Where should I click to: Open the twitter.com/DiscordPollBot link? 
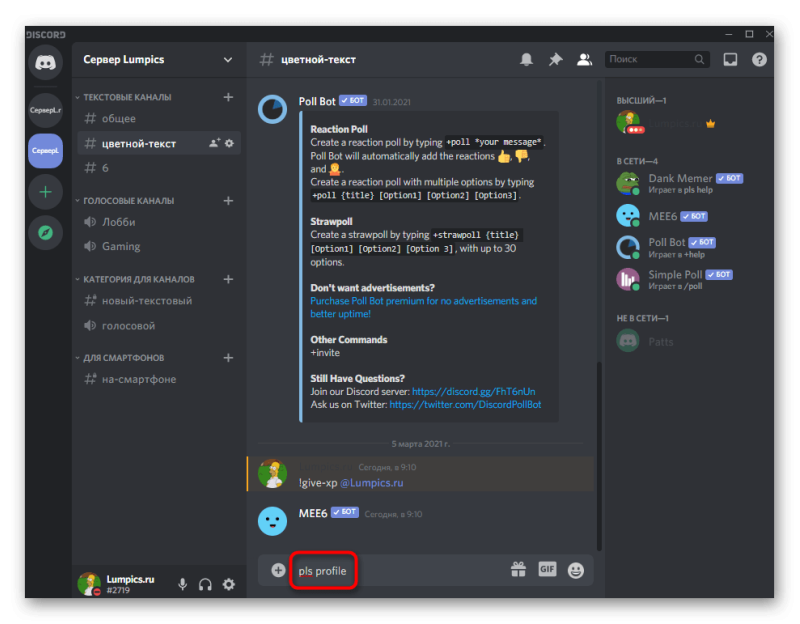coord(465,405)
